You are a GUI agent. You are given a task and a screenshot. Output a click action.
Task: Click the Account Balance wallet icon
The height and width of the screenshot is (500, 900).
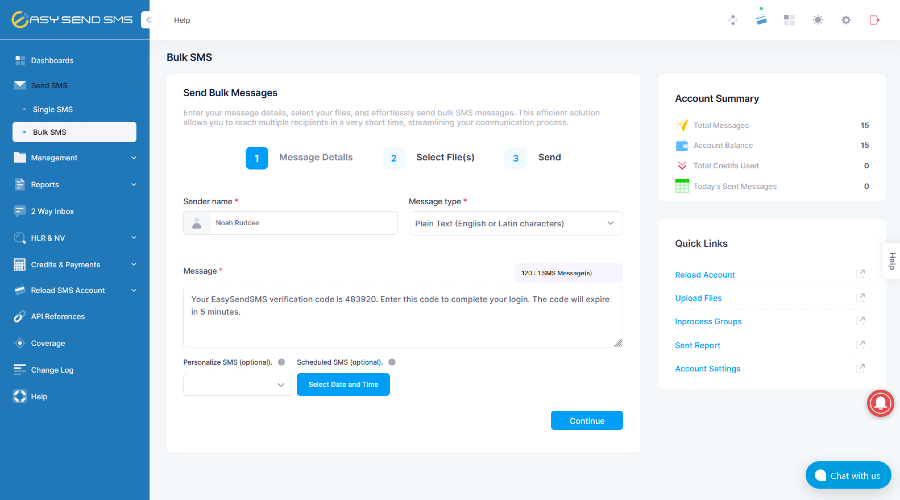(x=682, y=146)
